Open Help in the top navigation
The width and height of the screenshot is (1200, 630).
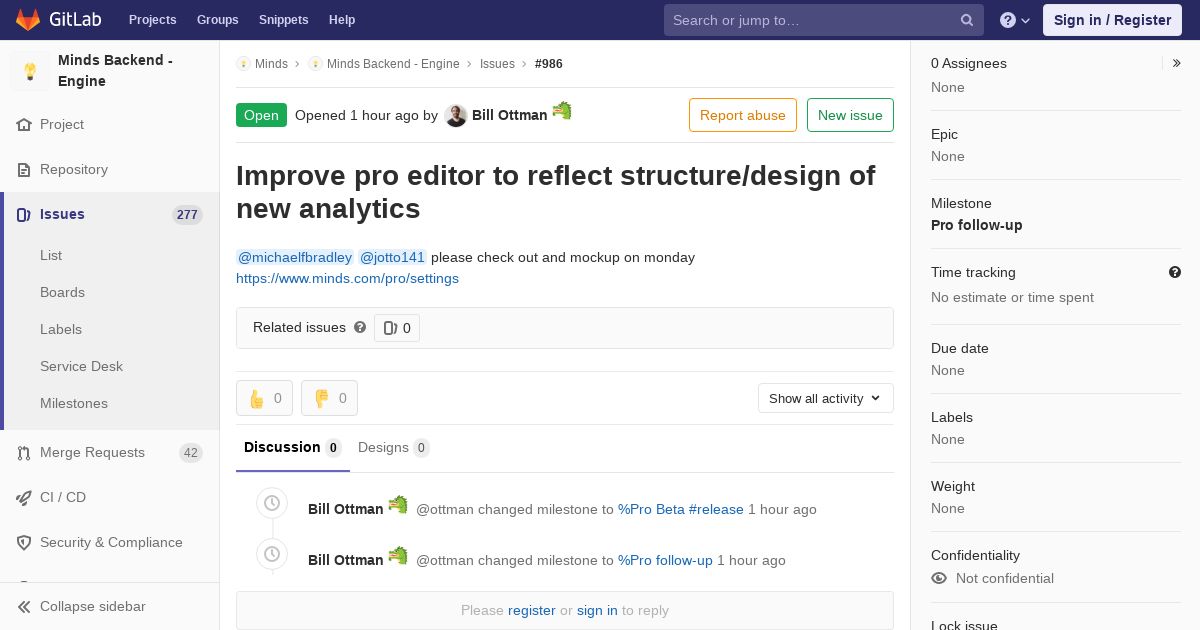(342, 20)
